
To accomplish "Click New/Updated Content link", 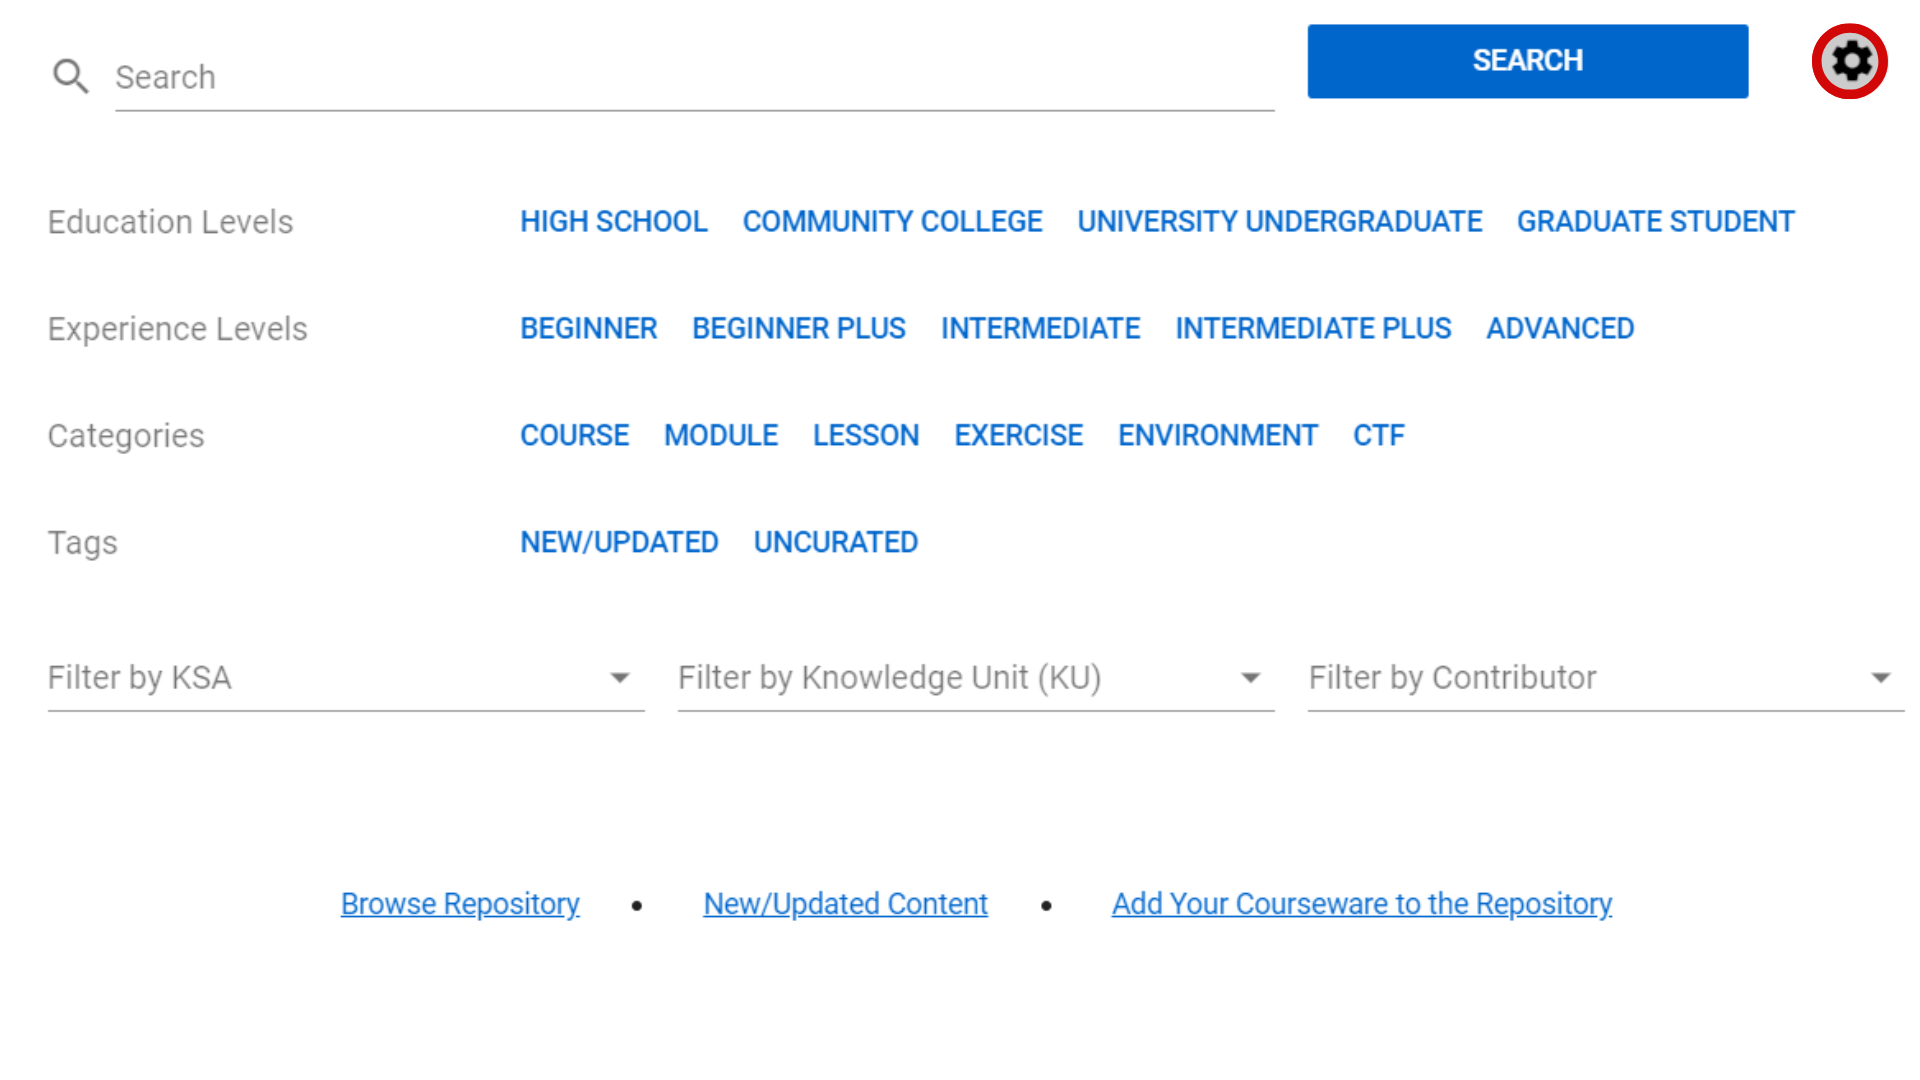I will pyautogui.click(x=845, y=903).
